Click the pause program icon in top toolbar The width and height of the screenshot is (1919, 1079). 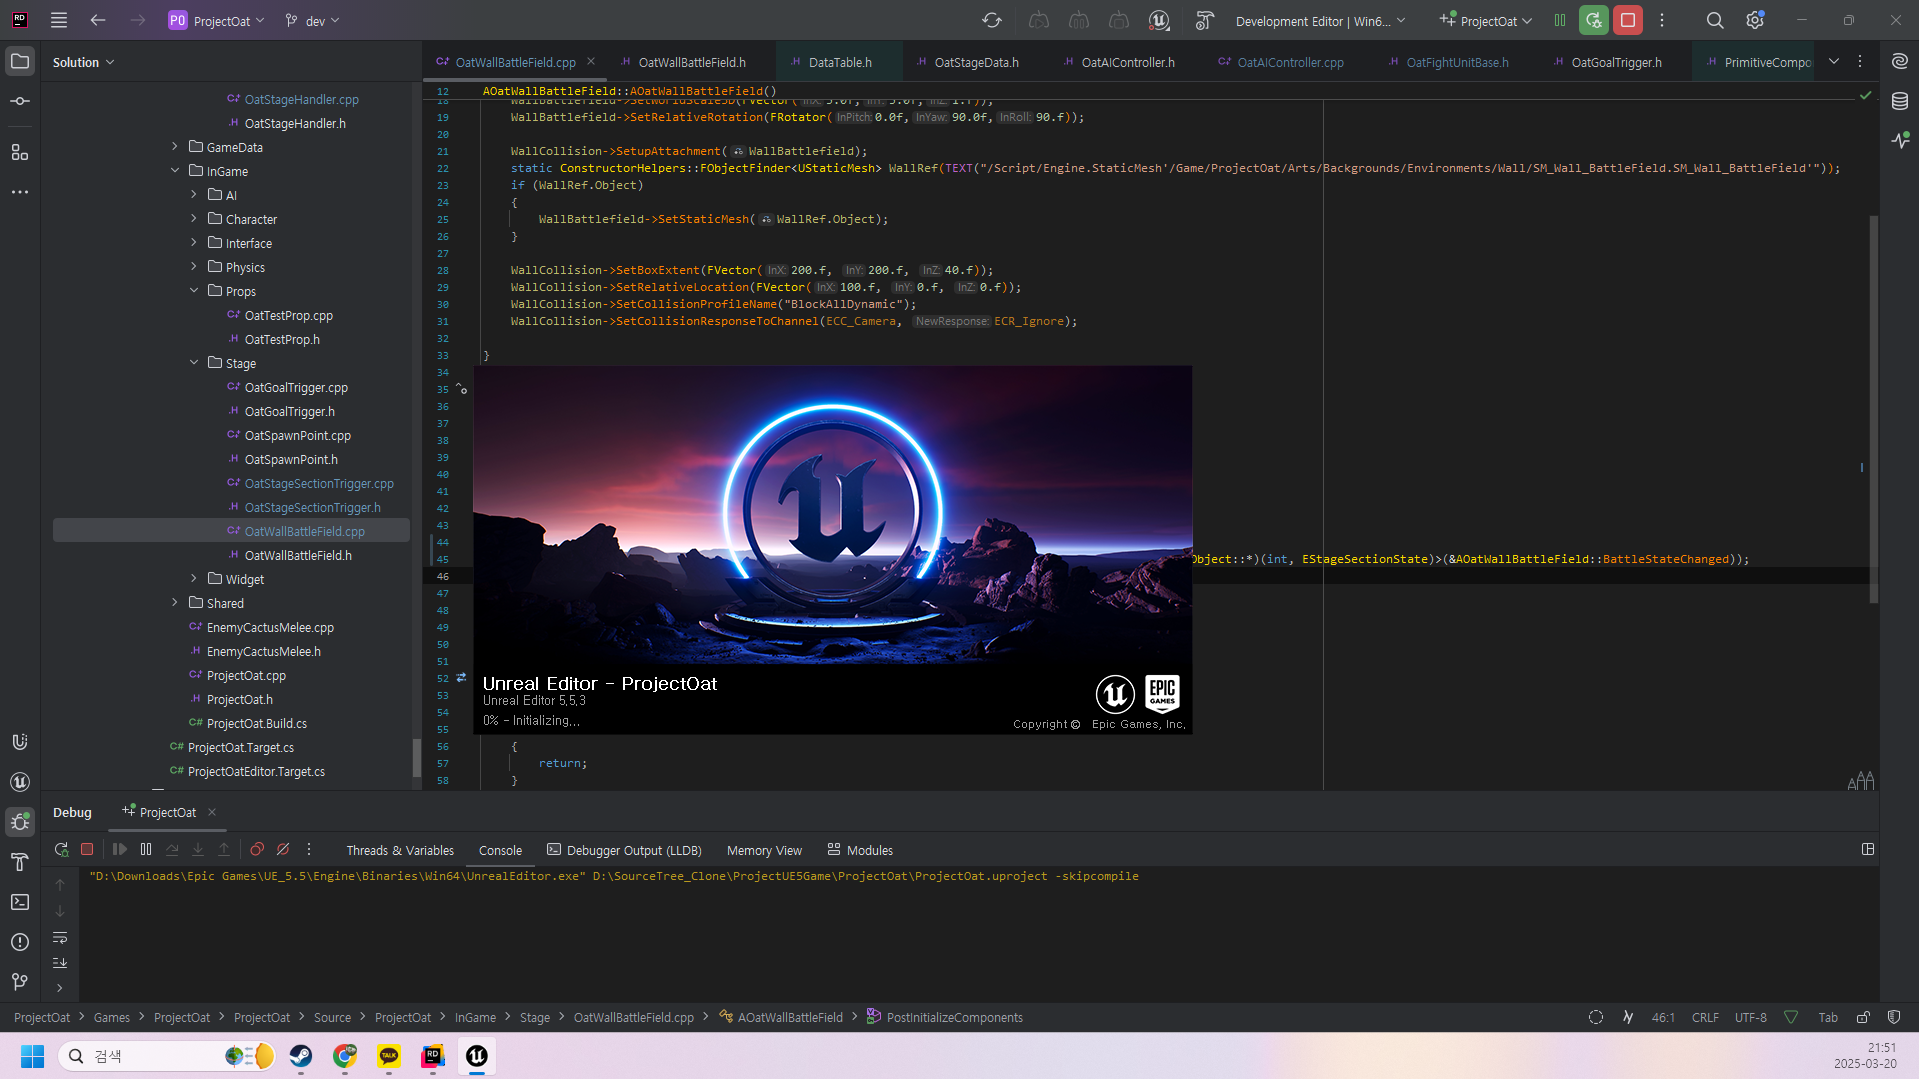tap(1560, 20)
